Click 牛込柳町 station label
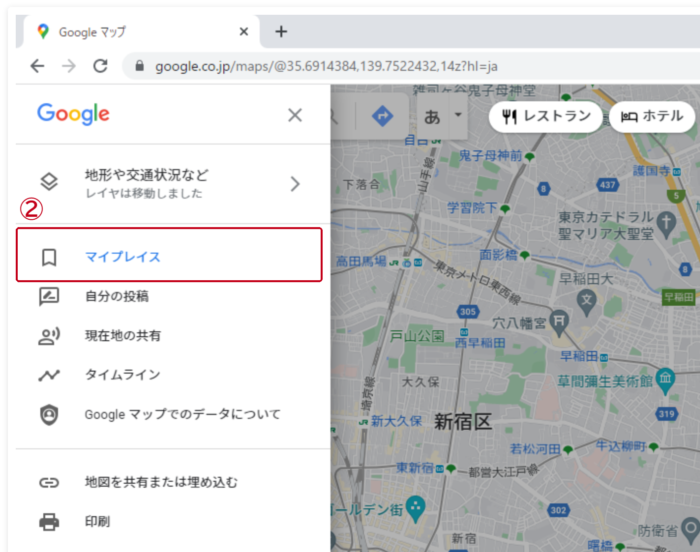The height and width of the screenshot is (552, 700). pos(621,446)
